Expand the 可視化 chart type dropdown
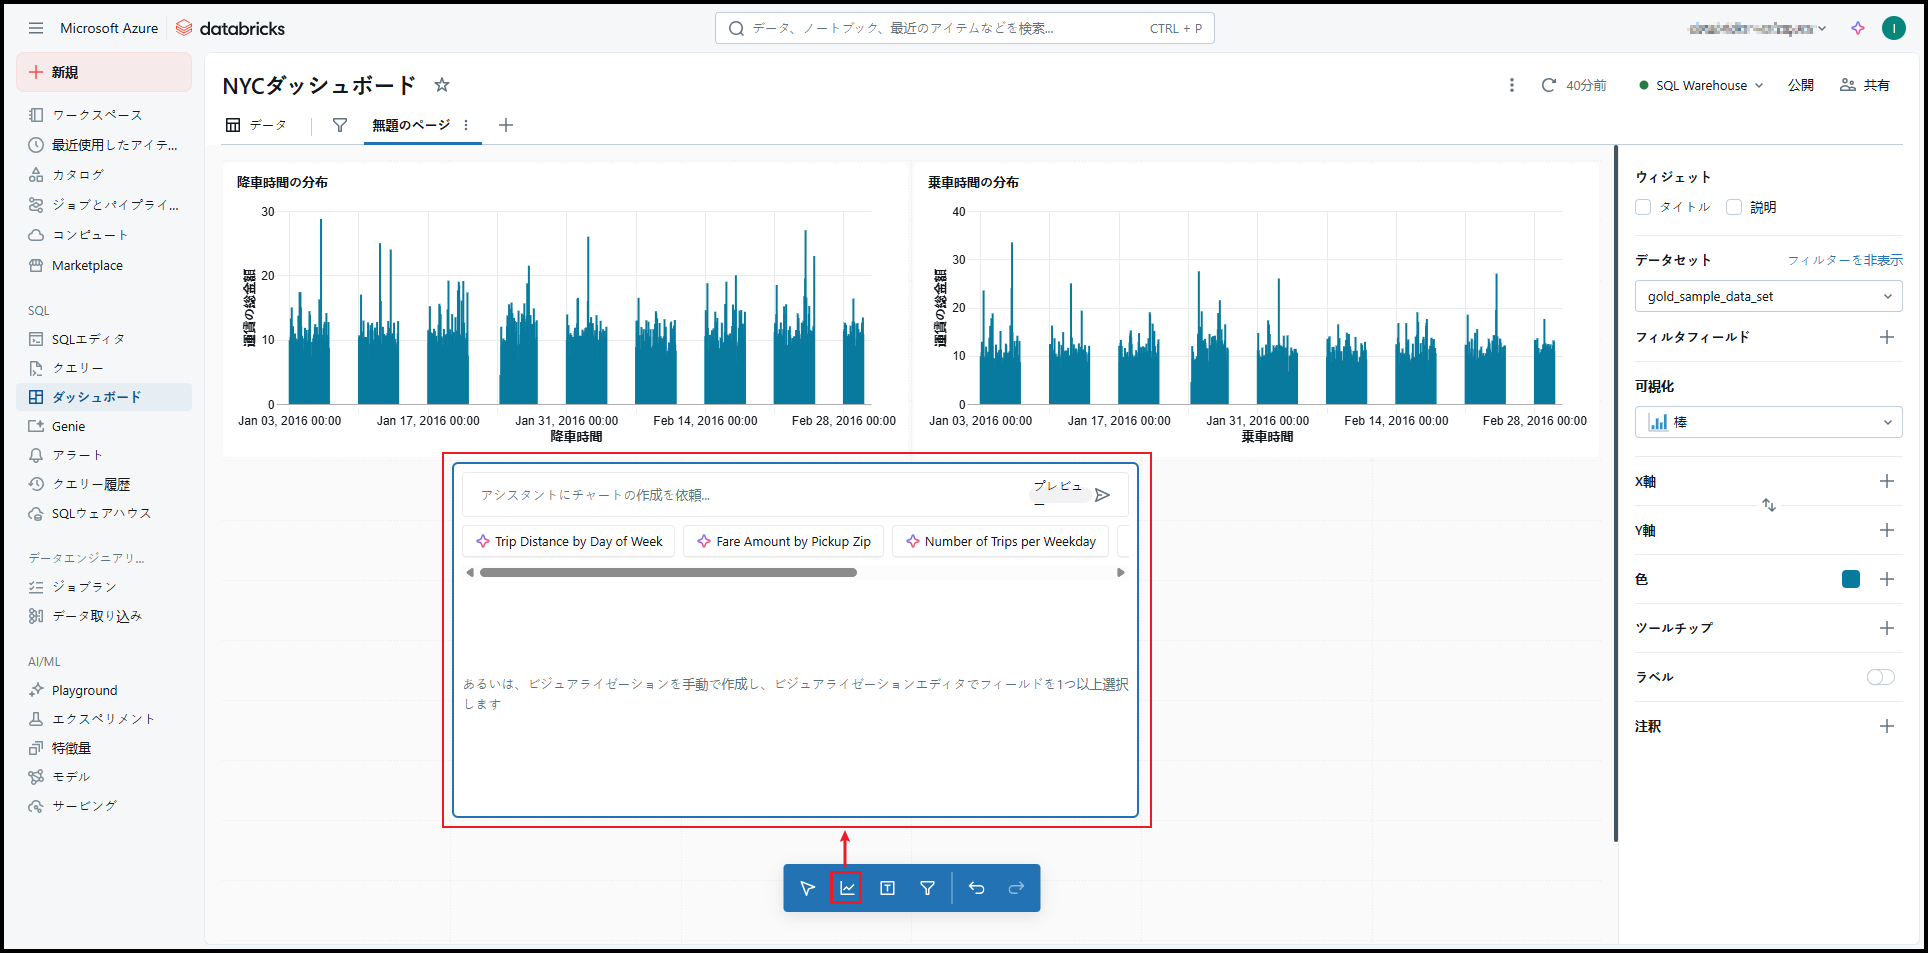1928x953 pixels. (1768, 422)
